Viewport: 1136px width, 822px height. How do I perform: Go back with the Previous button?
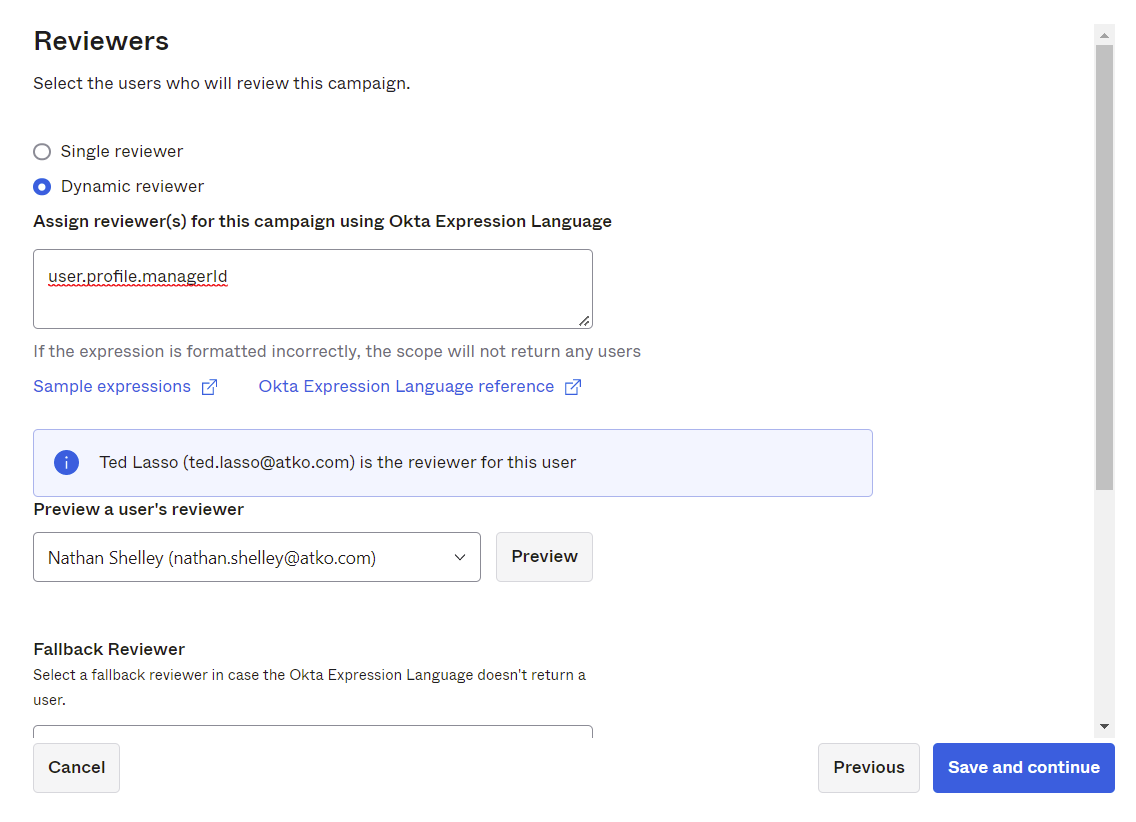(x=868, y=768)
